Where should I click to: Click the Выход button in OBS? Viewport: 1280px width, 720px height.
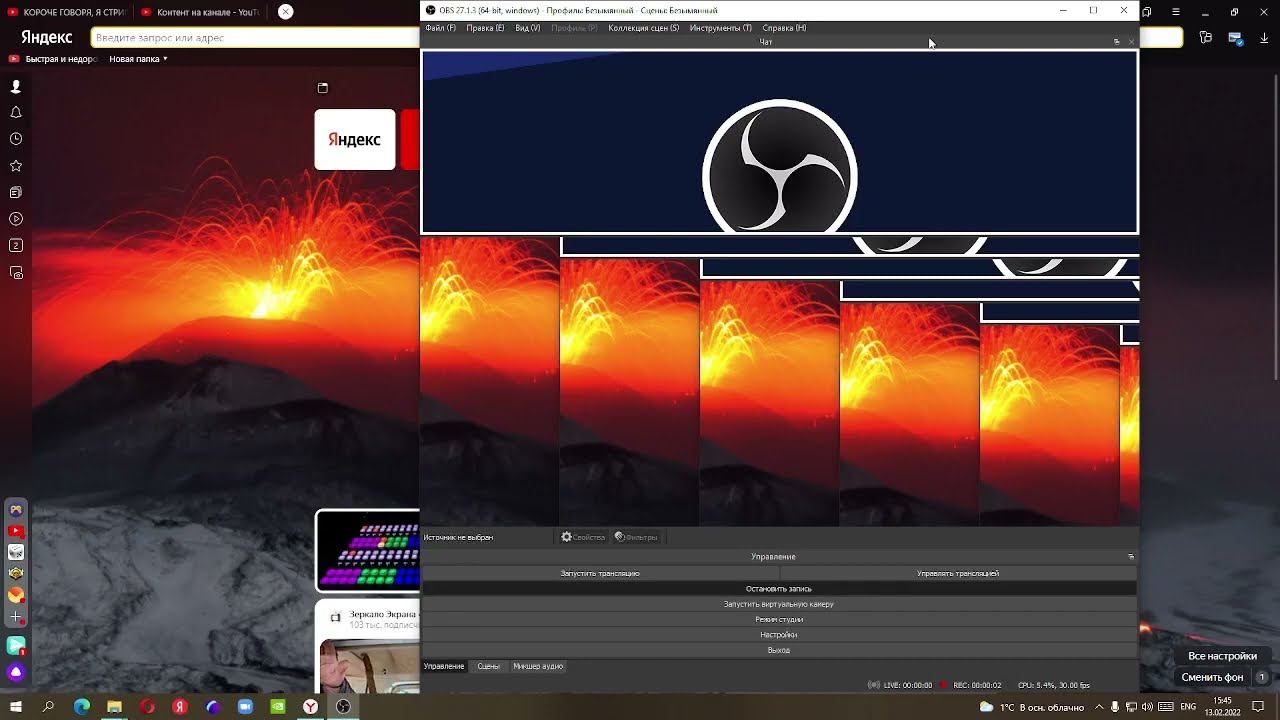(x=779, y=650)
